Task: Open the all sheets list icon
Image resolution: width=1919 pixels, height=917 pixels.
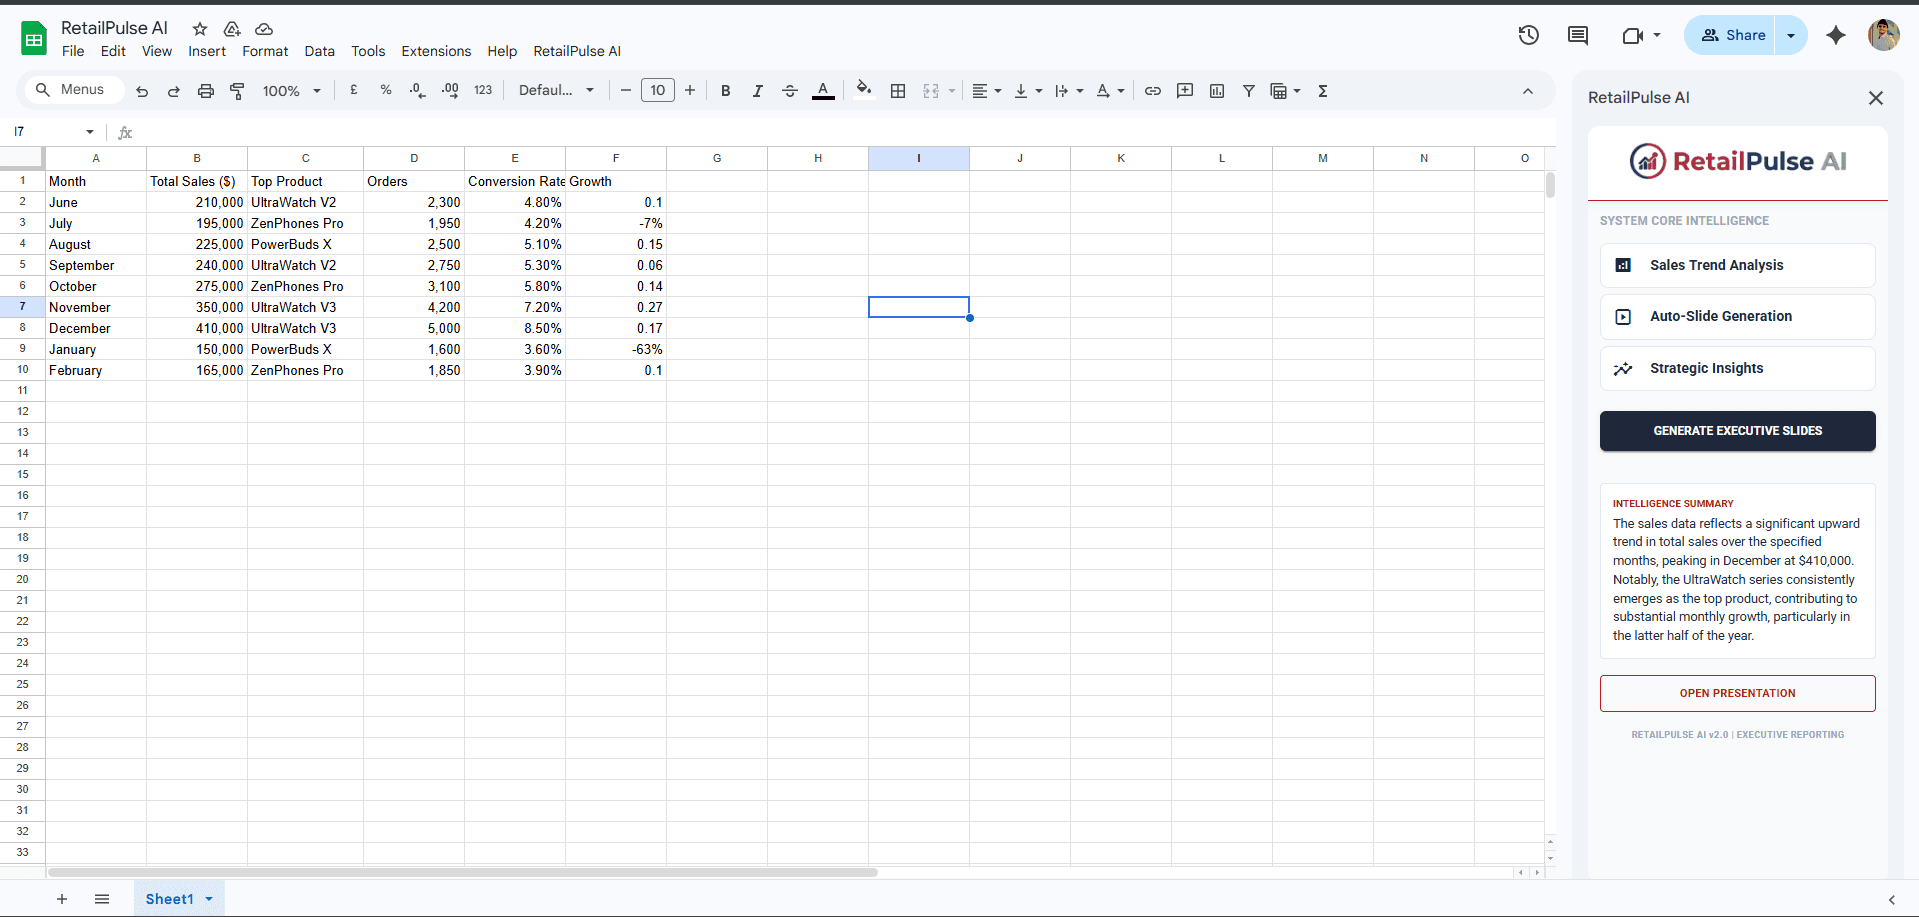Action: click(102, 899)
